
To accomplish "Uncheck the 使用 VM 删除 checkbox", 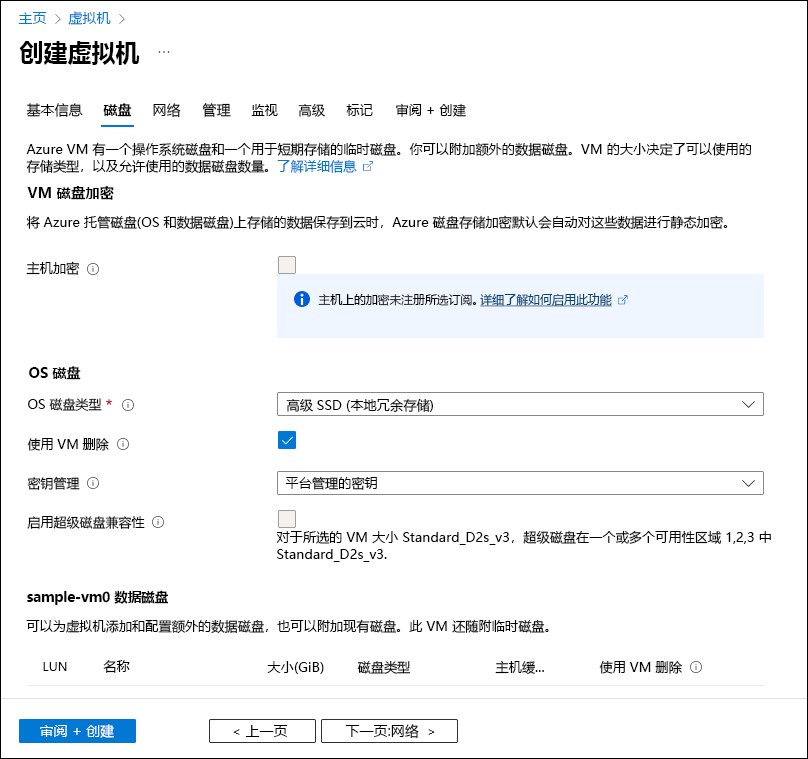I will (x=287, y=440).
